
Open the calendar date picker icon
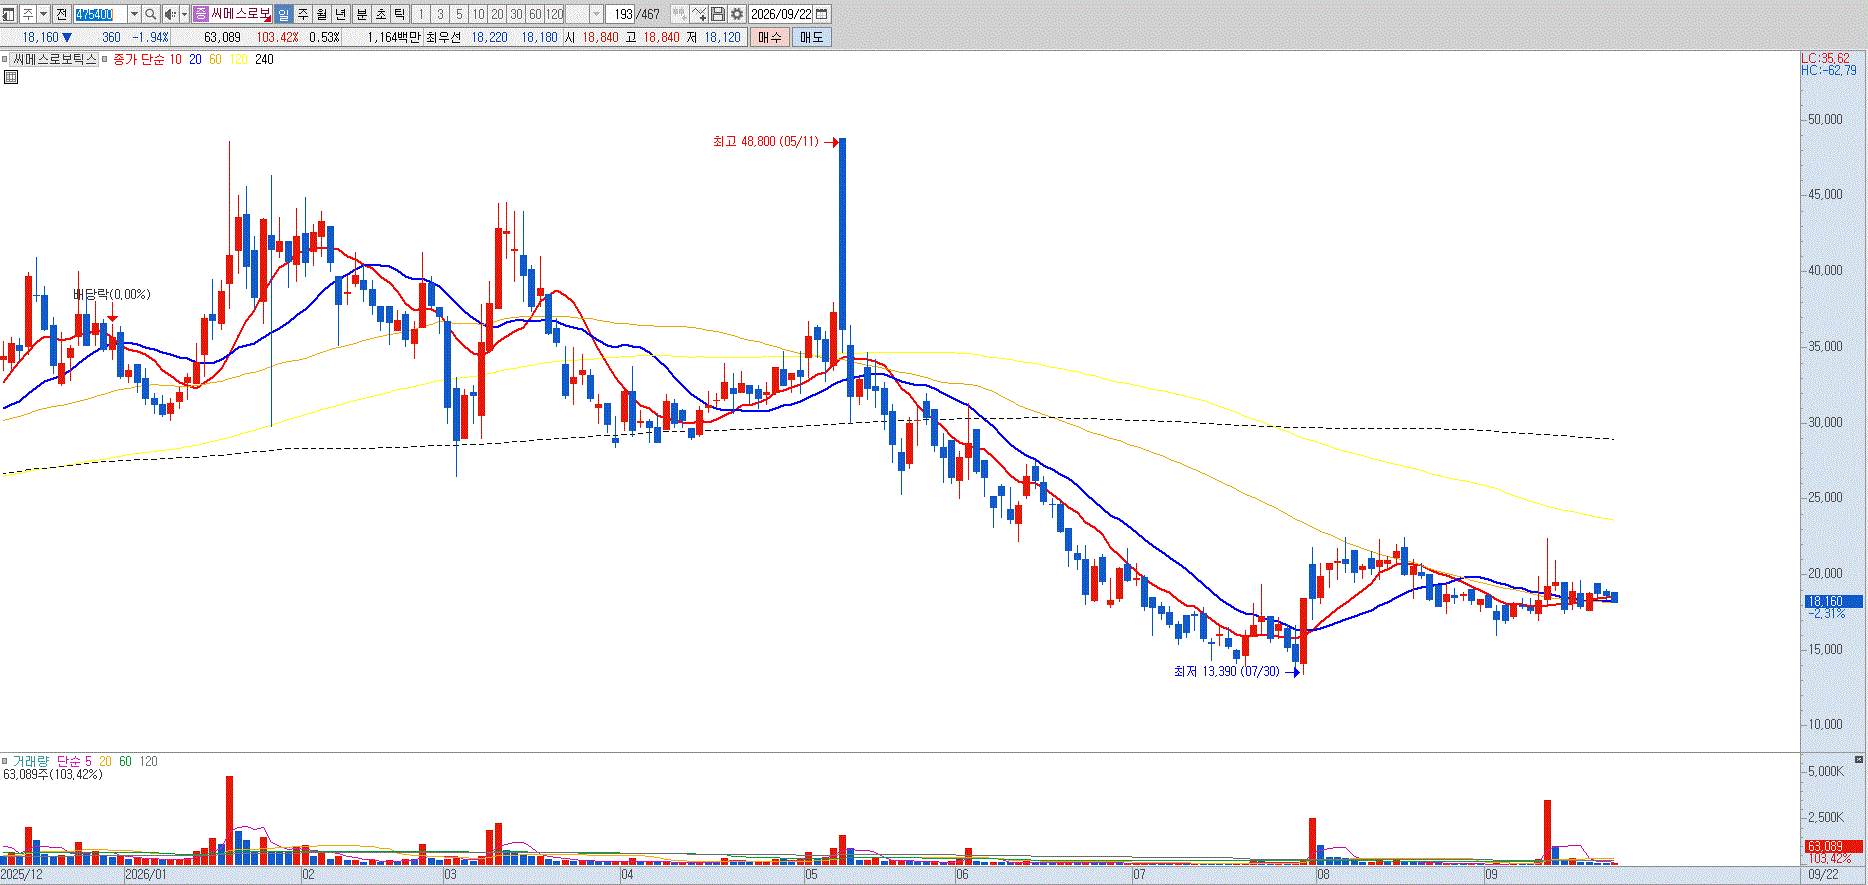[x=822, y=14]
